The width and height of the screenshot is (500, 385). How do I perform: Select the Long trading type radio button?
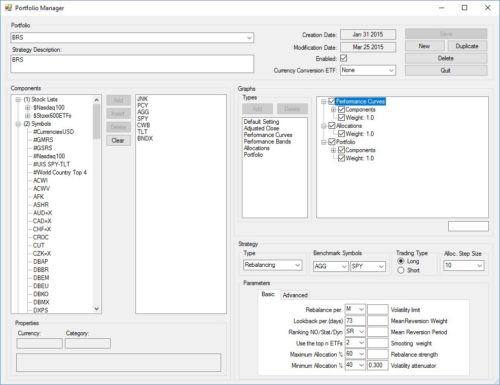click(x=401, y=261)
